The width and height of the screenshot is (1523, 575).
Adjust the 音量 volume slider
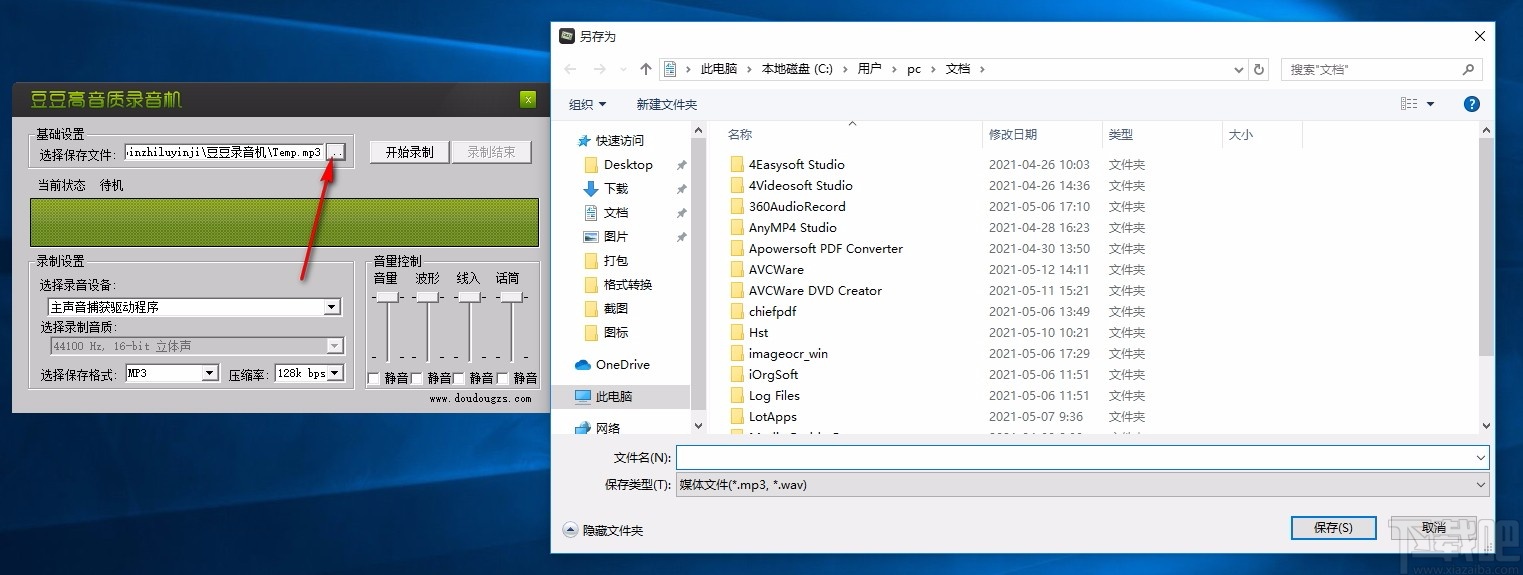coord(386,297)
